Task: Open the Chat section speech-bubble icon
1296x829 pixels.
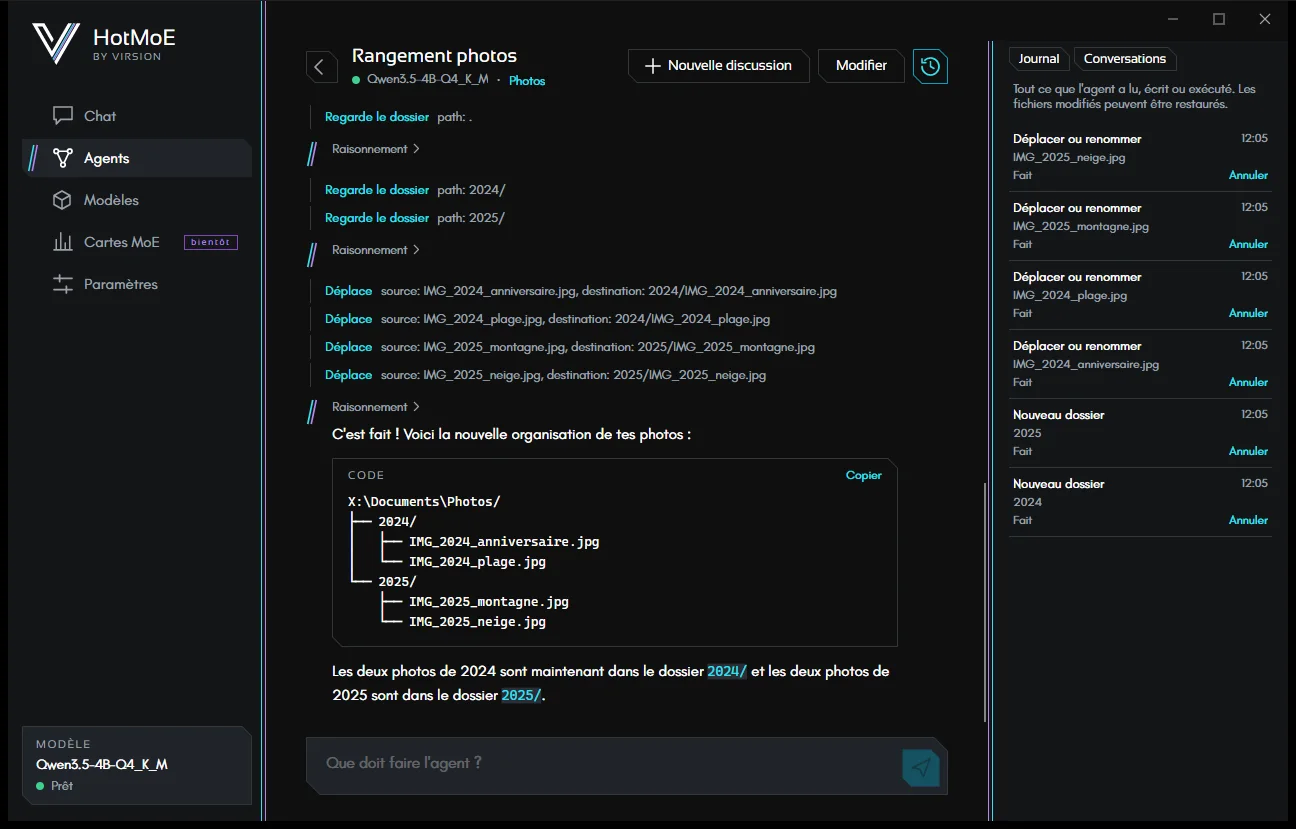Action: point(63,116)
